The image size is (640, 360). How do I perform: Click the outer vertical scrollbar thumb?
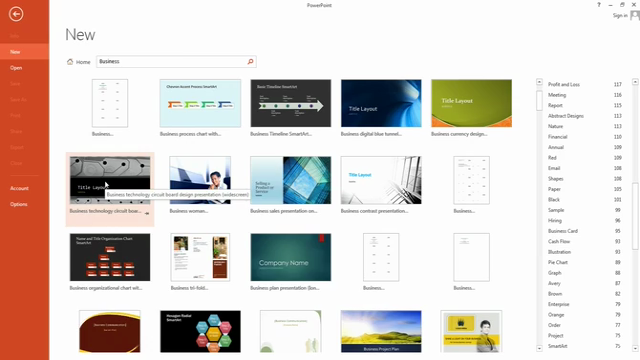point(635,216)
